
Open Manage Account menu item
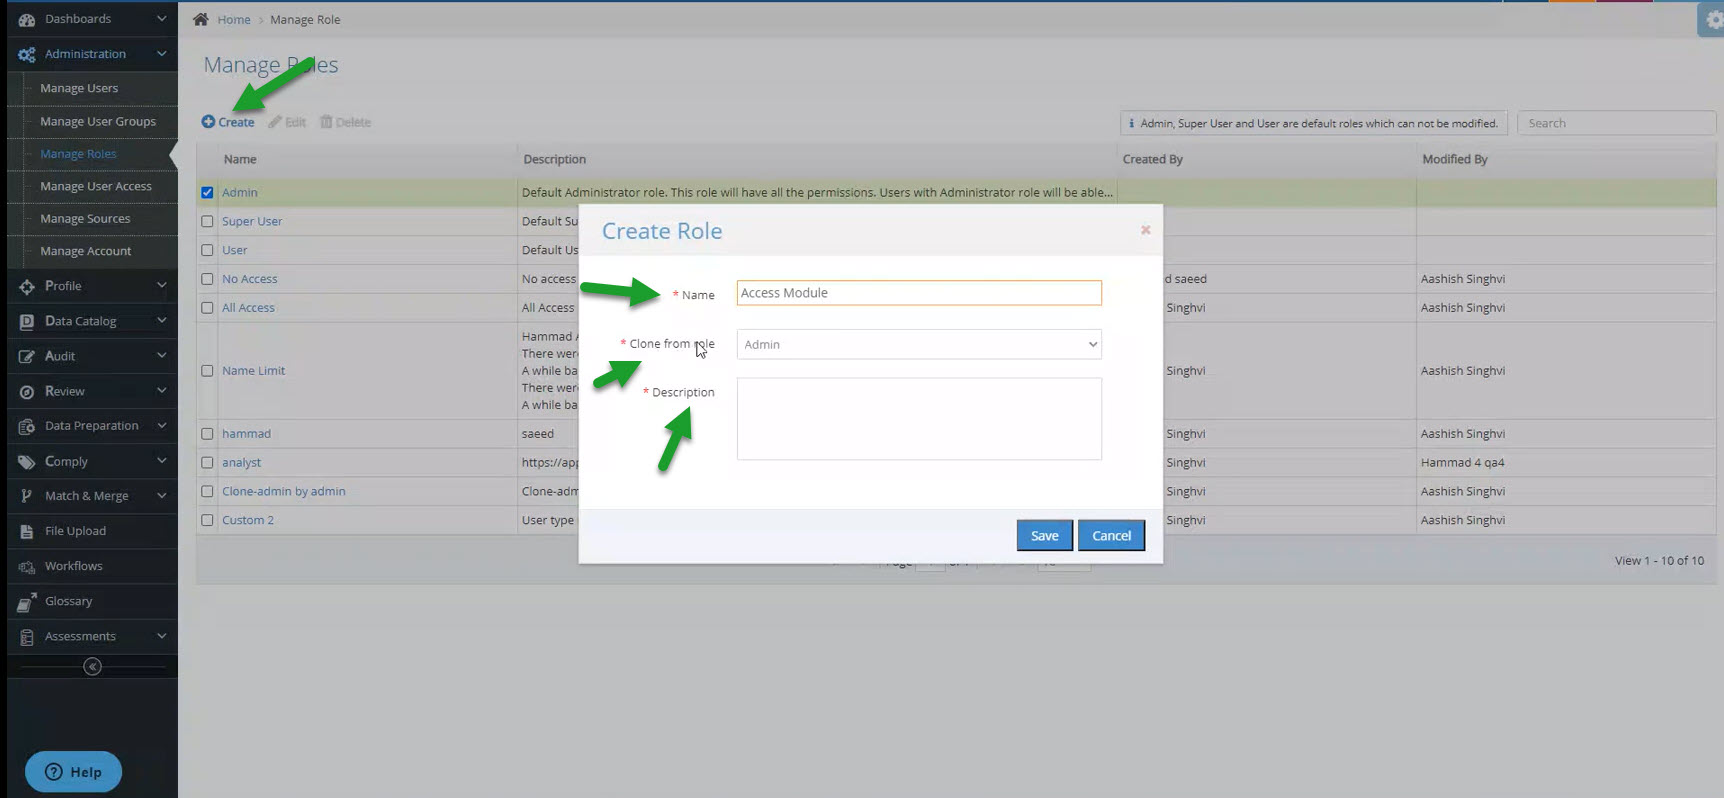click(x=86, y=251)
